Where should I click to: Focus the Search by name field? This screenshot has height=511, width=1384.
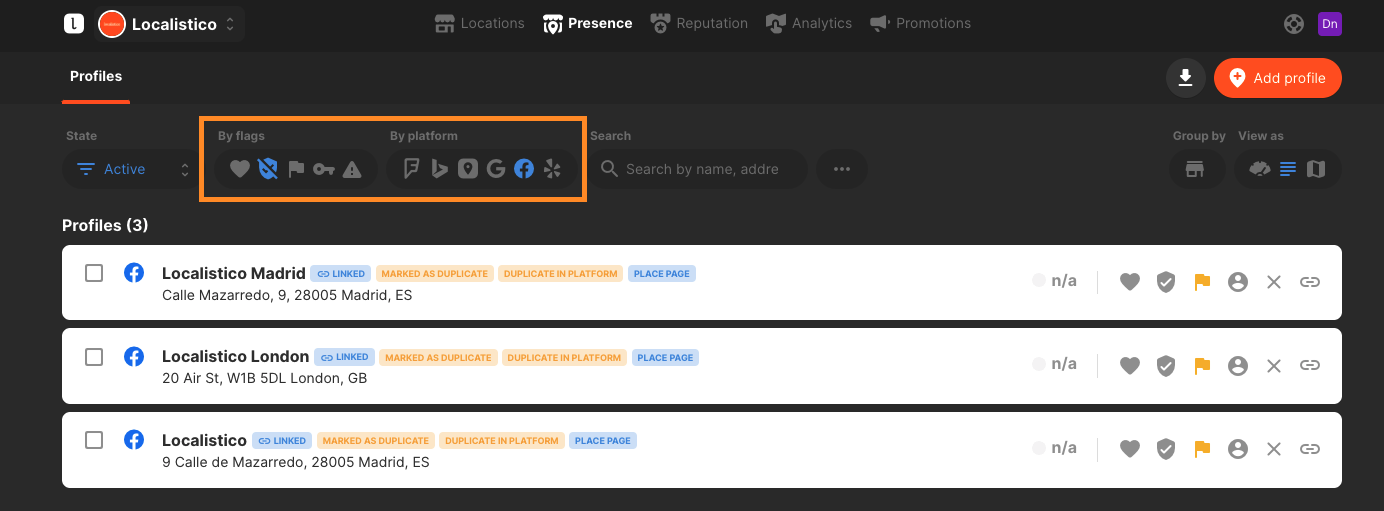point(697,169)
